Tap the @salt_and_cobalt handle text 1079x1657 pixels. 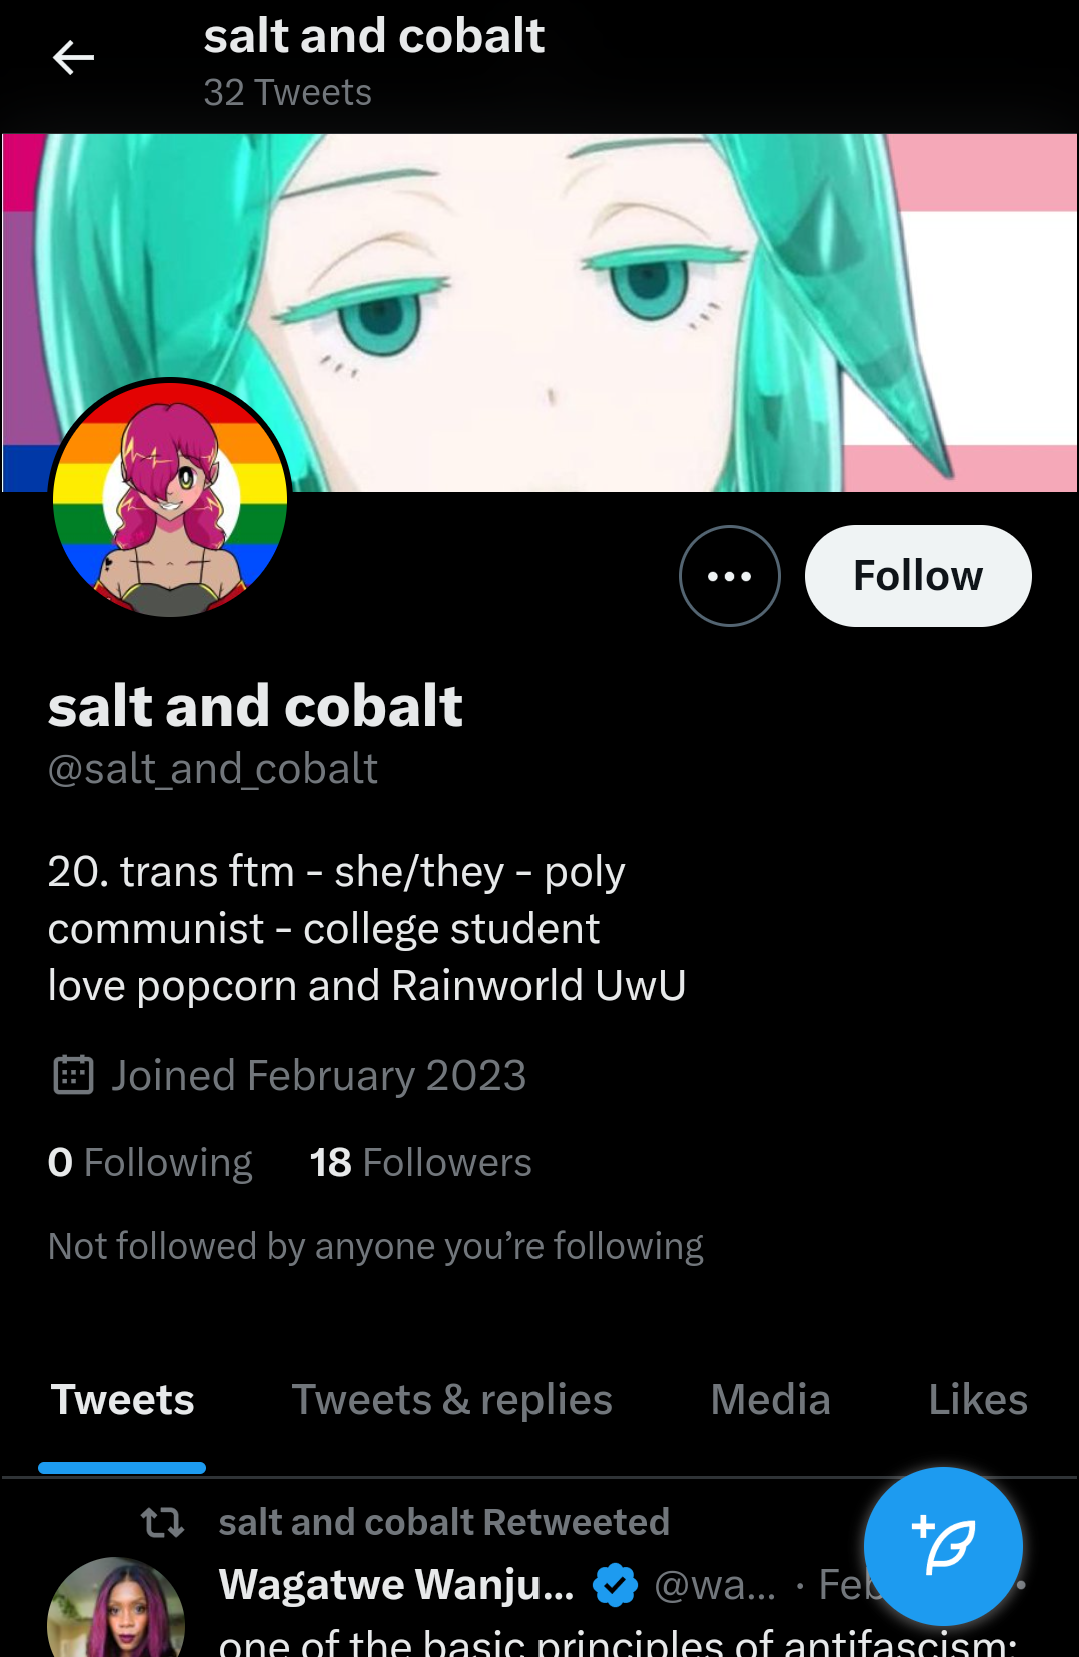(213, 769)
